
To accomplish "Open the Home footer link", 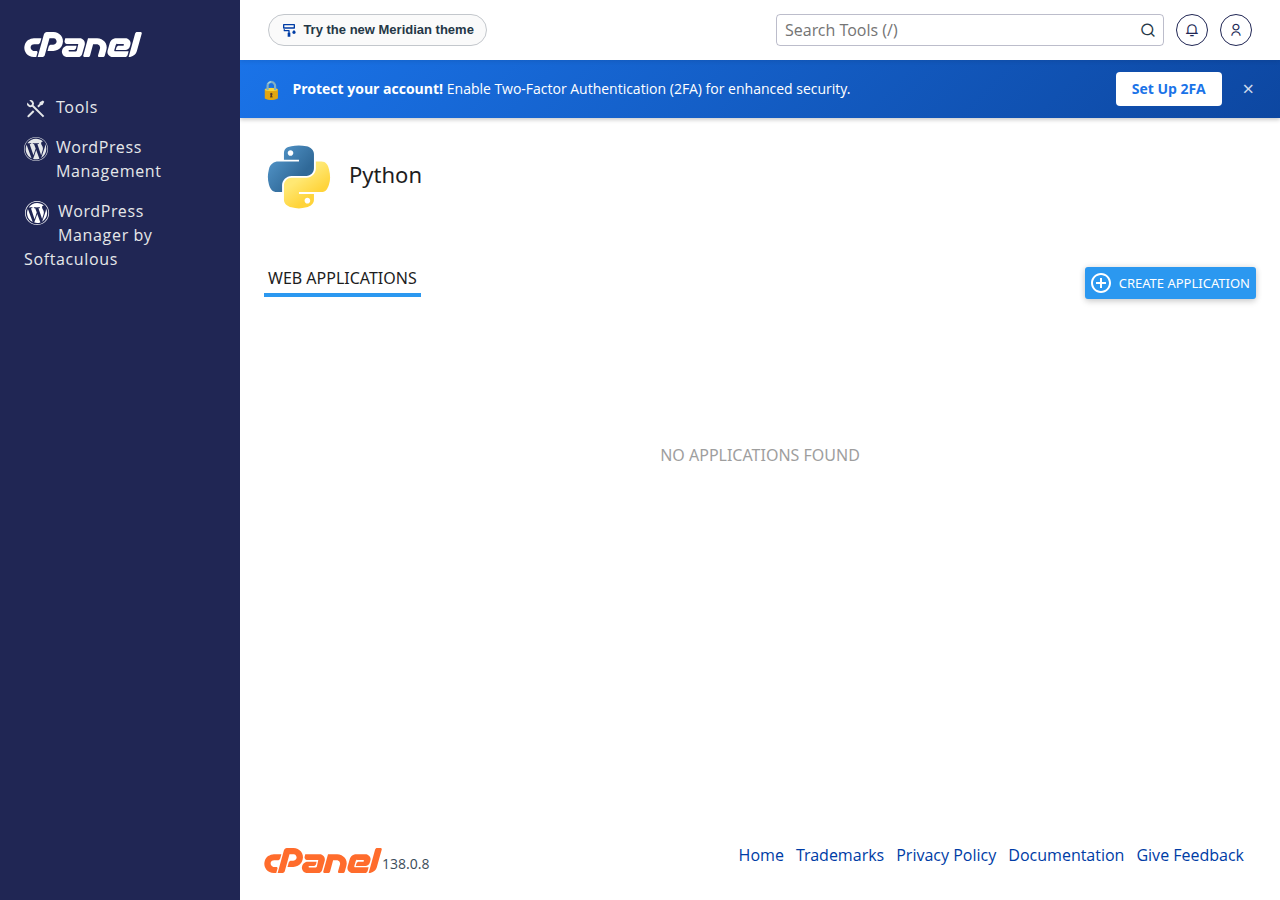I will coord(761,855).
